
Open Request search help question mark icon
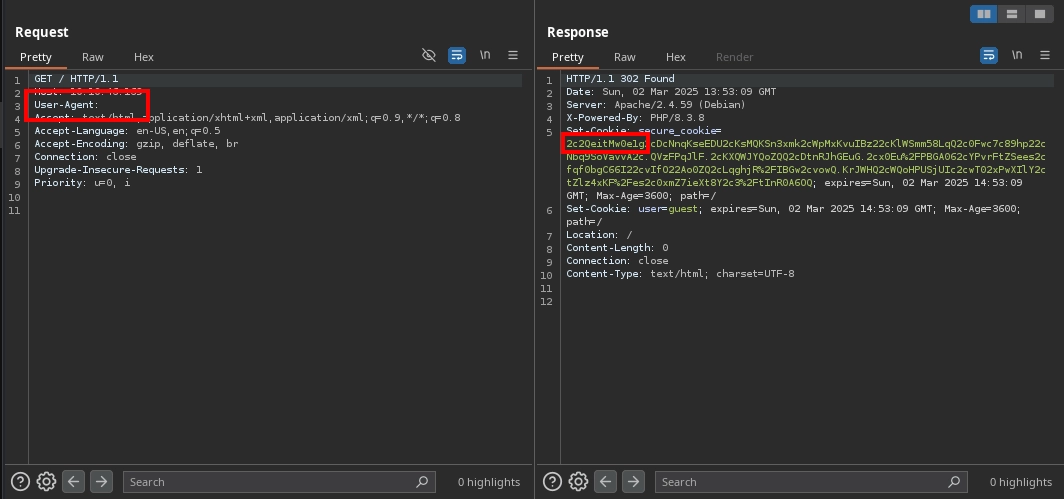click(20, 482)
